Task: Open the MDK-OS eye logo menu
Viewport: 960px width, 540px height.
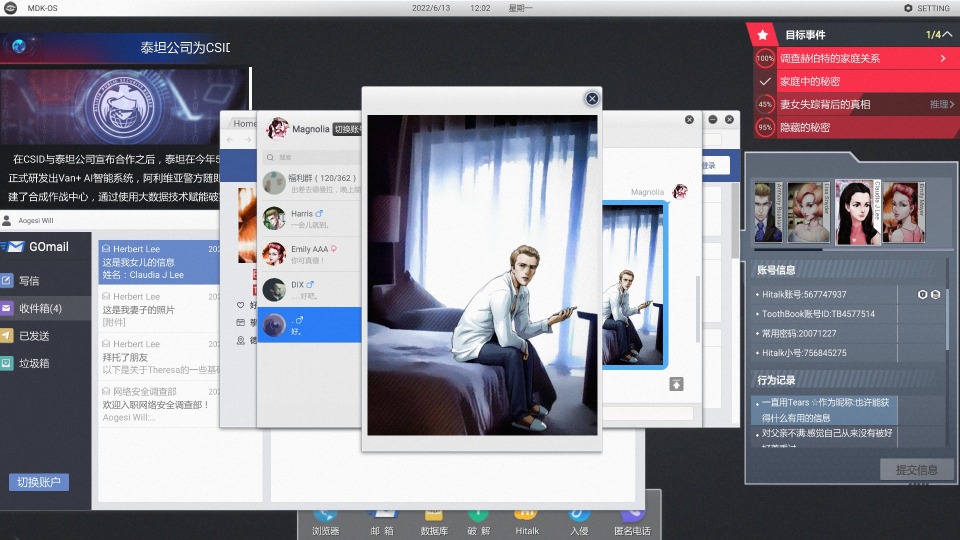Action: pyautogui.click(x=10, y=8)
